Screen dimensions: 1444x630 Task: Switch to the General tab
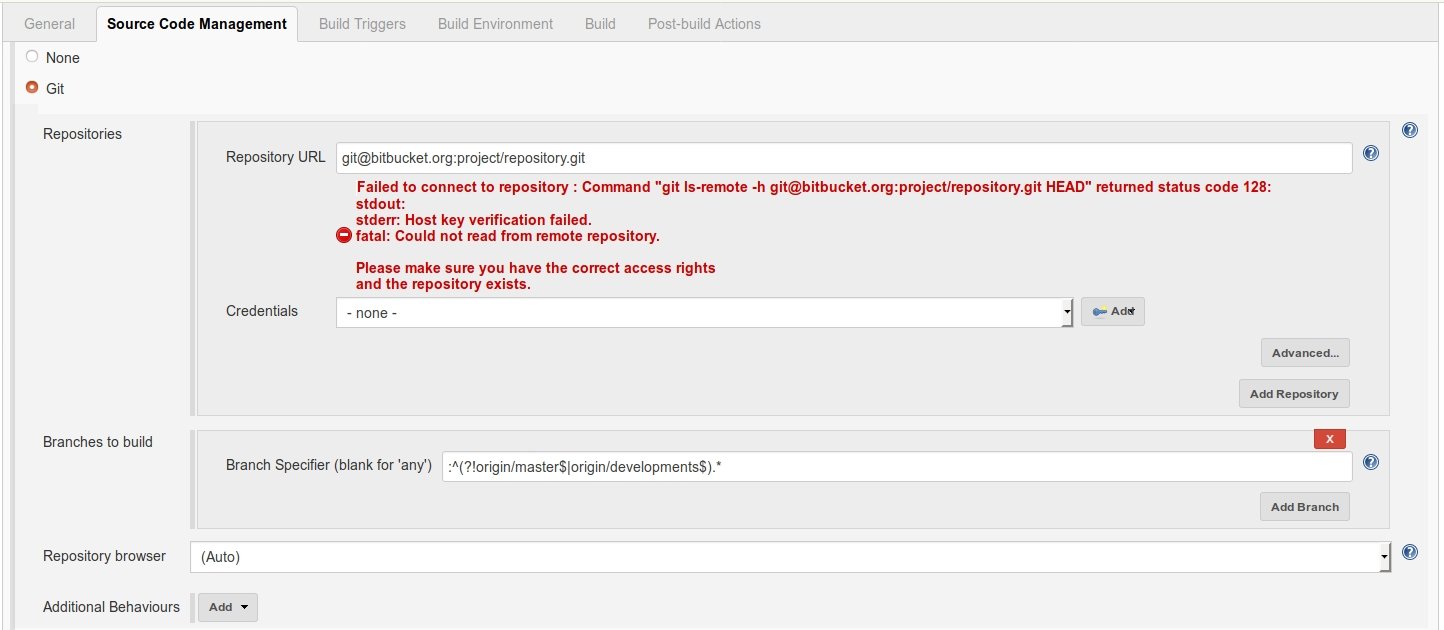[x=49, y=24]
